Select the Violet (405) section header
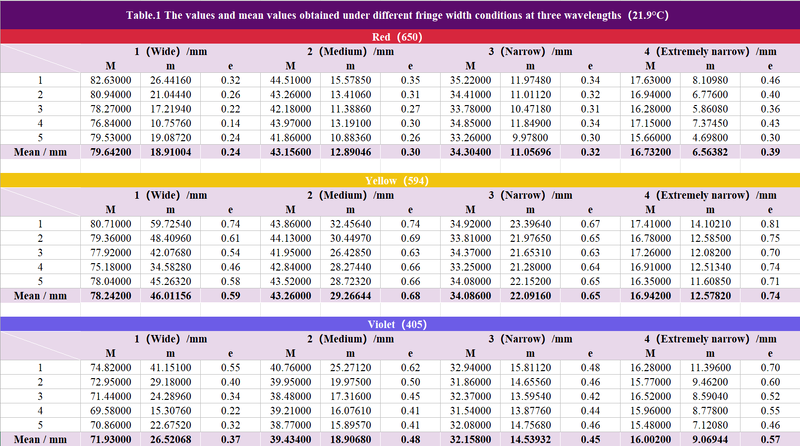 click(400, 323)
